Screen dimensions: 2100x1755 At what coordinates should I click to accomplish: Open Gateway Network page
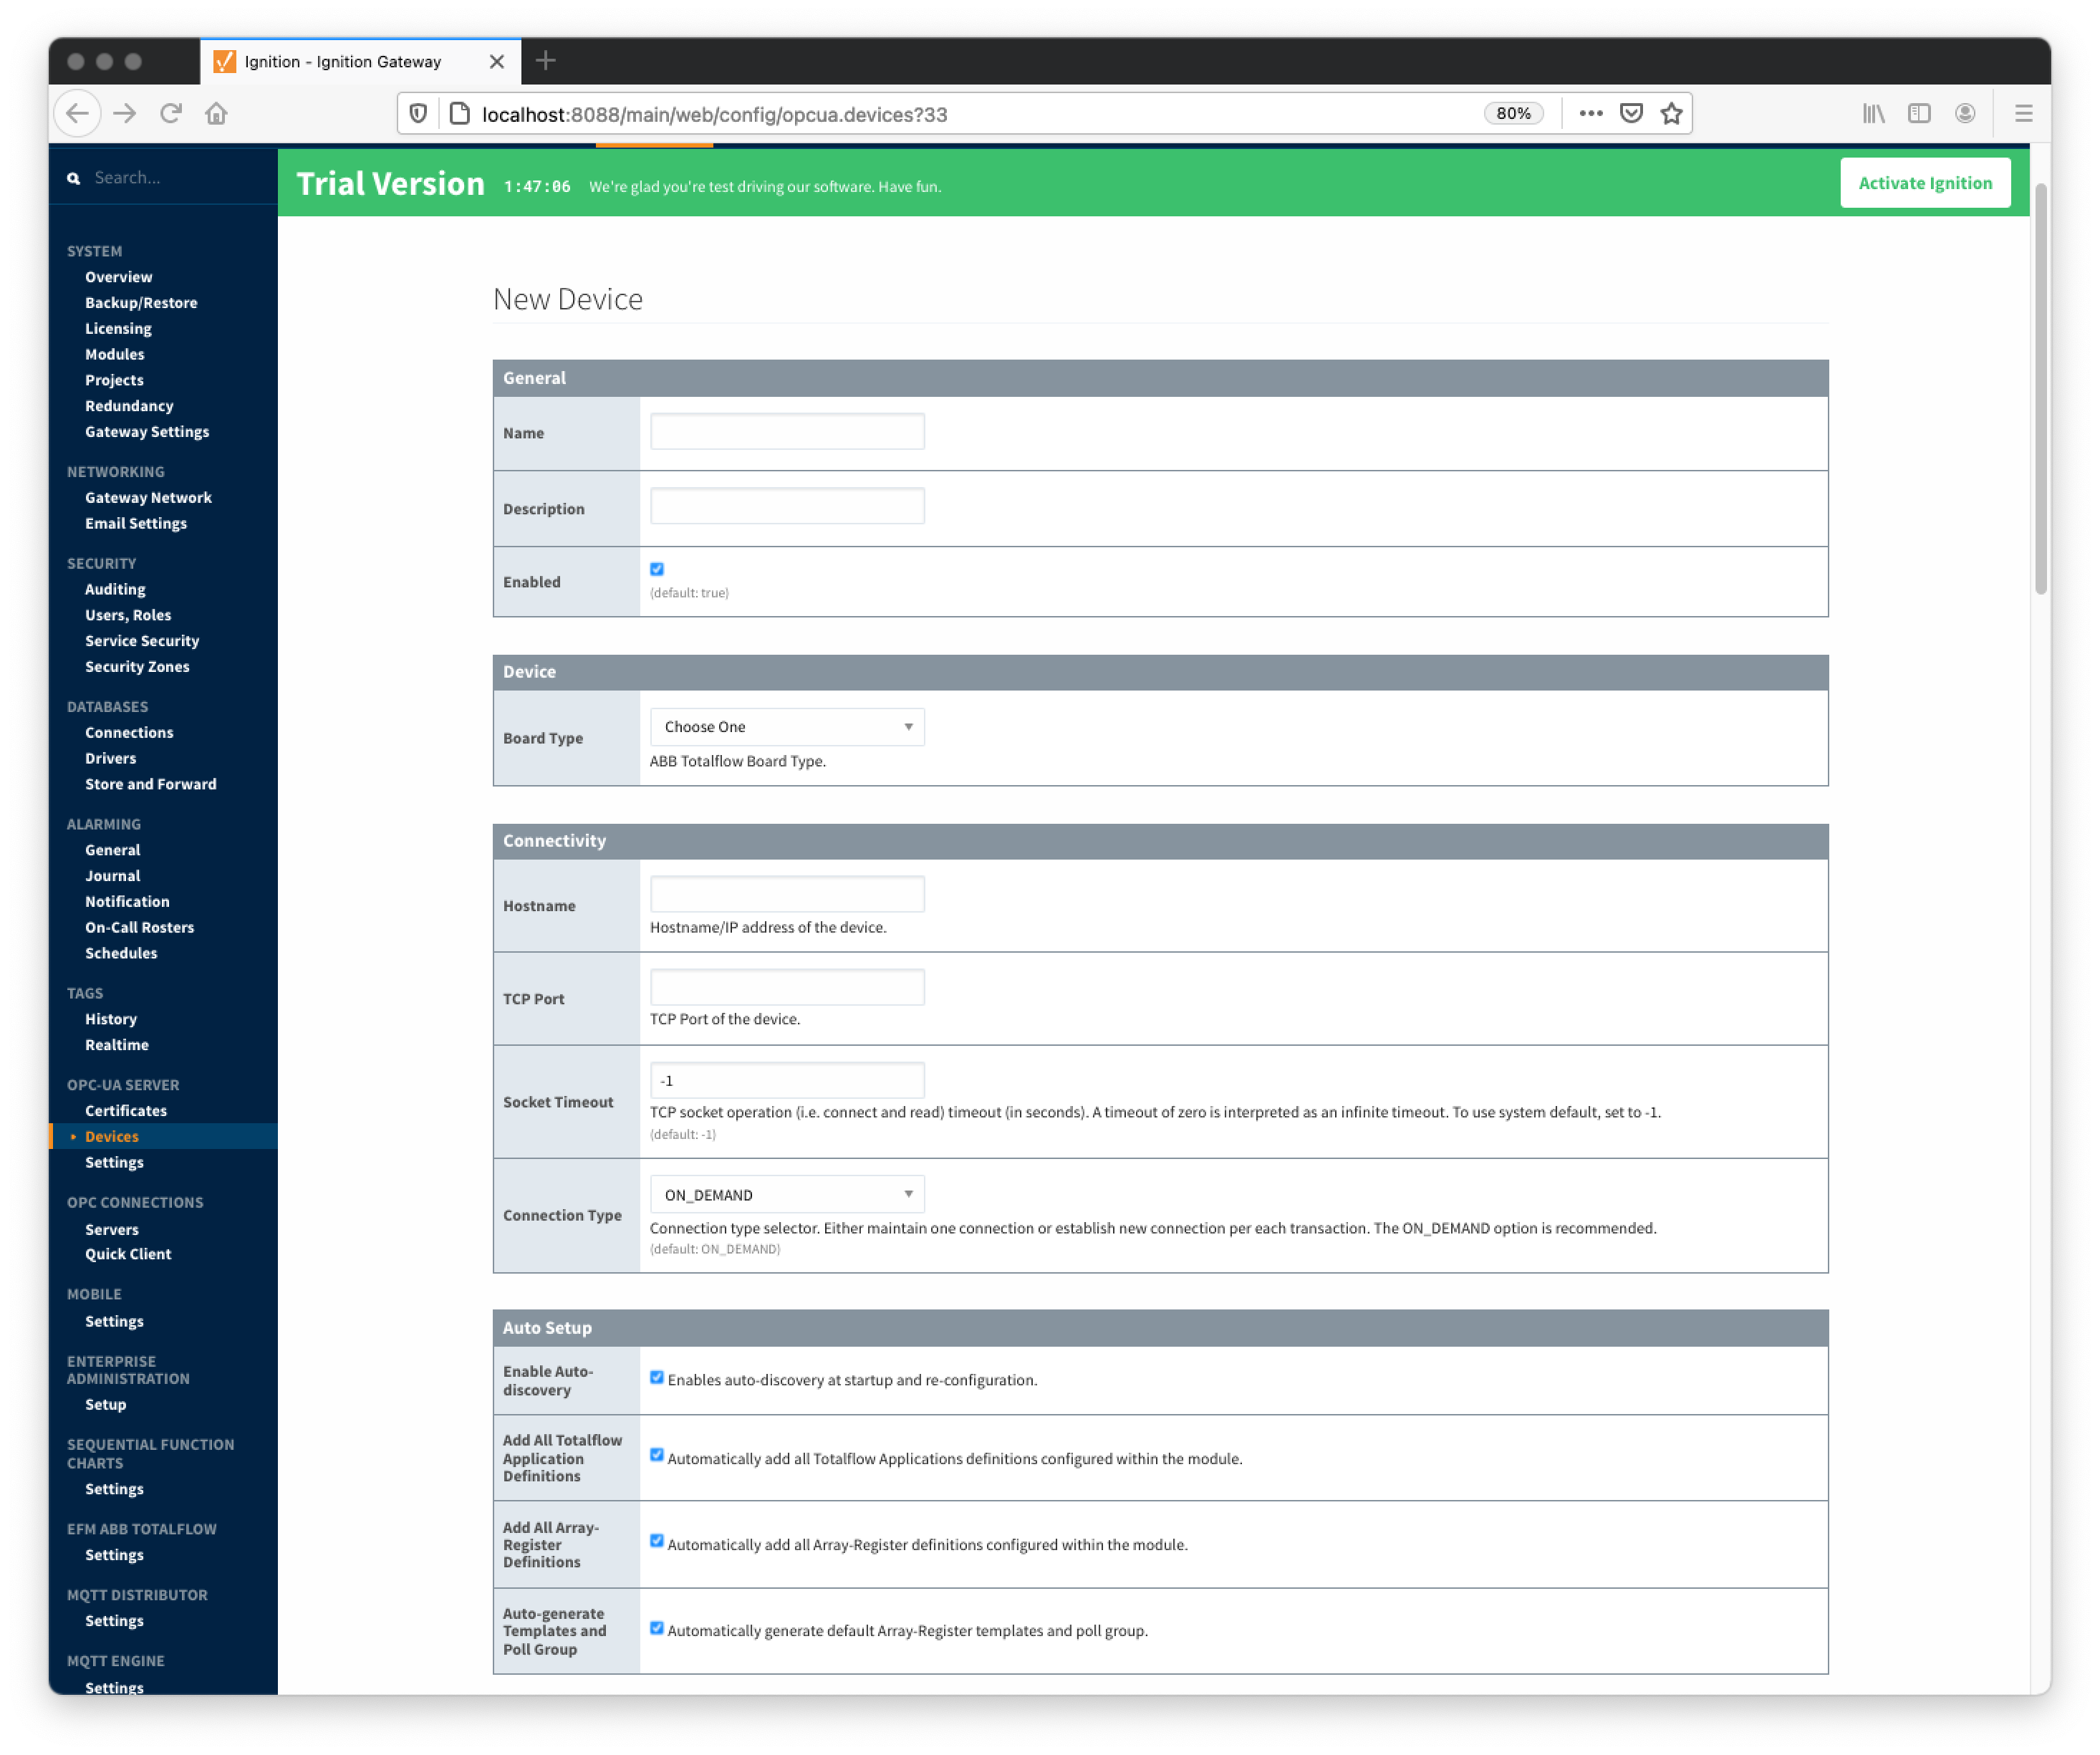tap(148, 498)
